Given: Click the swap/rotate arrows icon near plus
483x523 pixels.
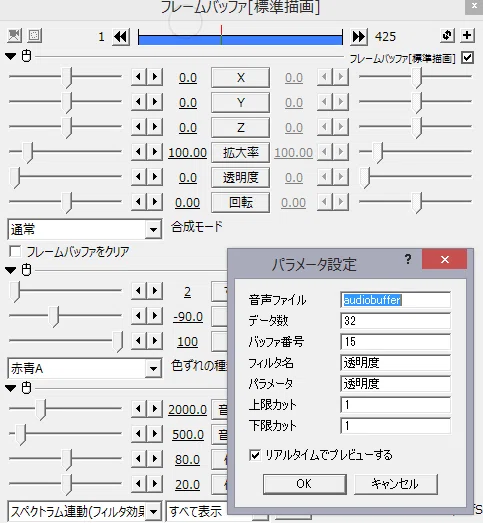Looking at the screenshot, I should (447, 35).
